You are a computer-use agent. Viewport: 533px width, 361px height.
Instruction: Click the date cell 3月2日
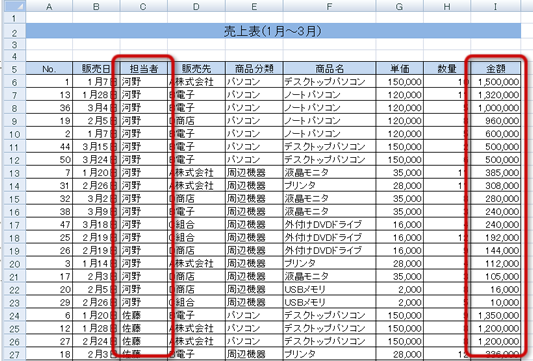coord(96,198)
